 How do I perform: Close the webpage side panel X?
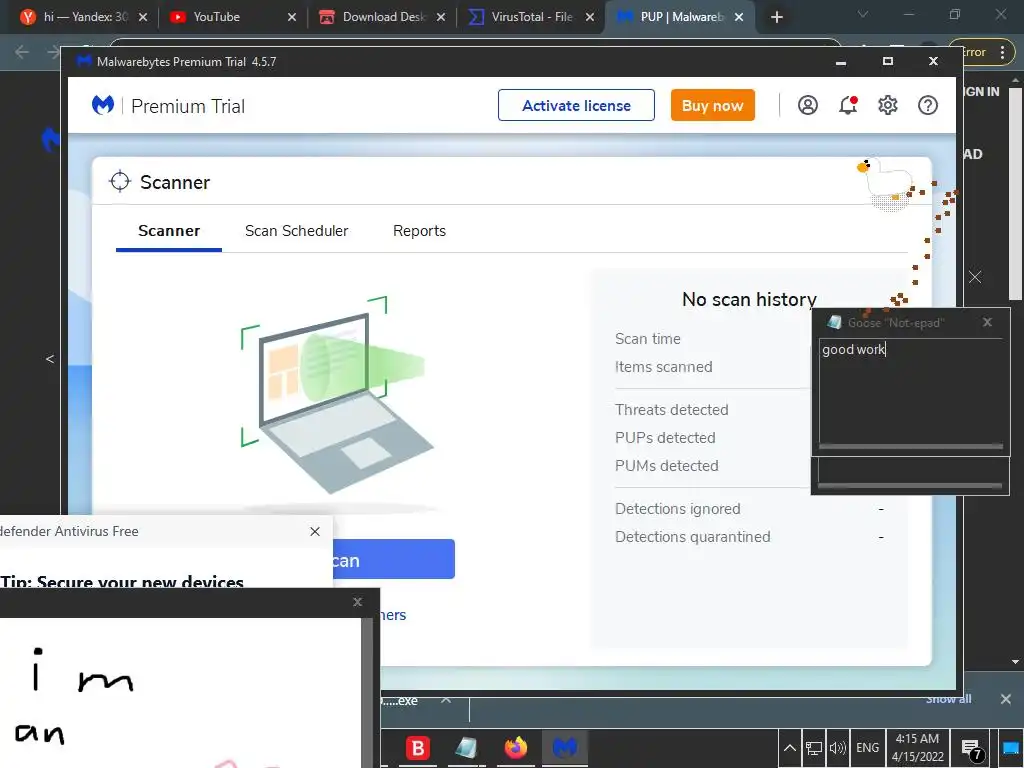pyautogui.click(x=975, y=277)
